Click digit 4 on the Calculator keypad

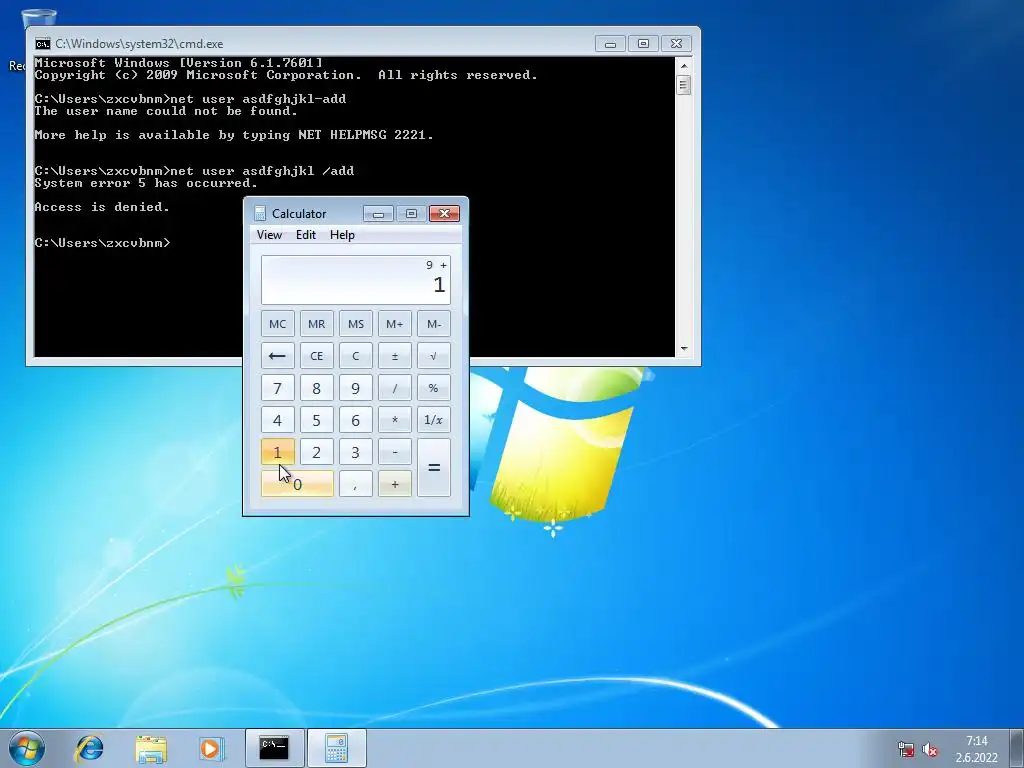click(278, 420)
